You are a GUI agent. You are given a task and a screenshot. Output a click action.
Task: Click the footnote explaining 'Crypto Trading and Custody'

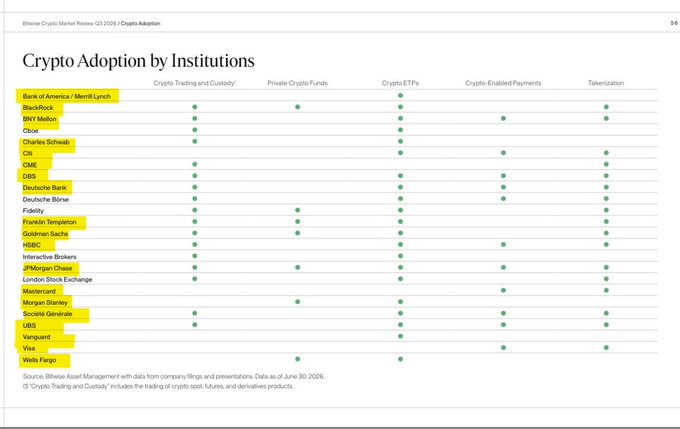158,386
